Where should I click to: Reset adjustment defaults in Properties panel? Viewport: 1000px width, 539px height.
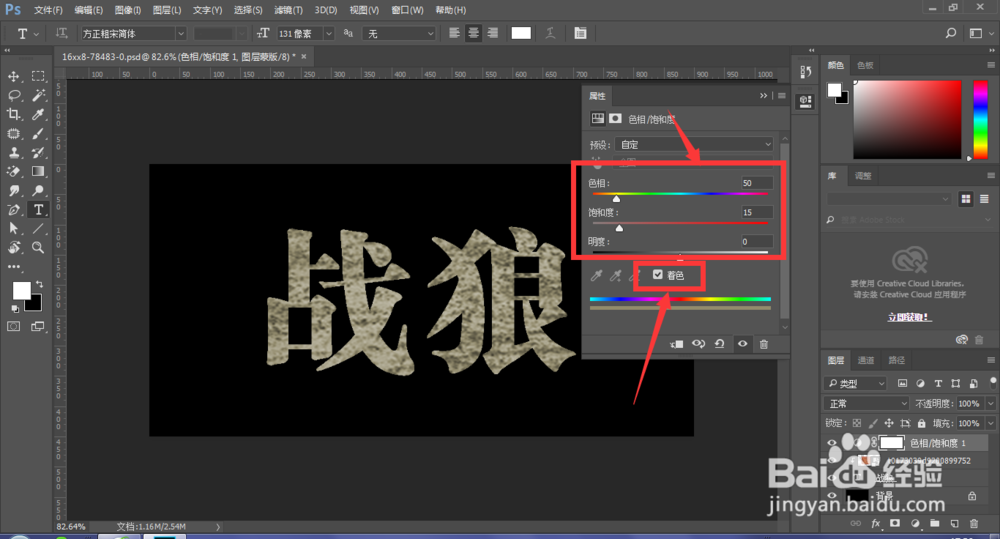(x=720, y=344)
